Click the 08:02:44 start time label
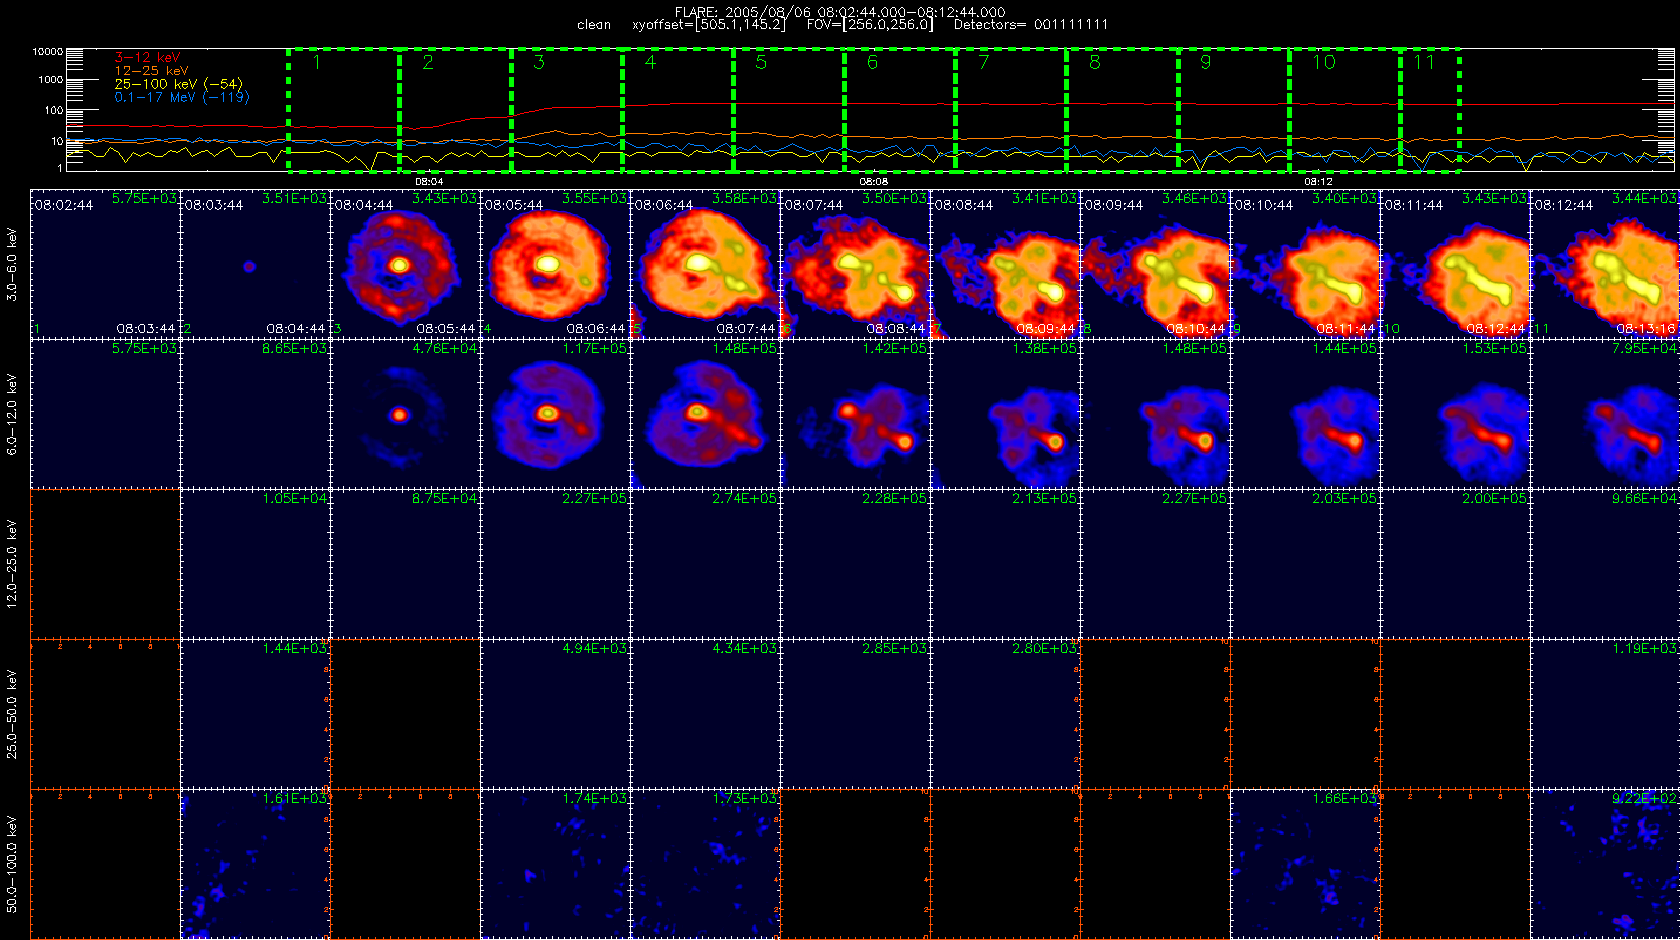This screenshot has width=1680, height=940. [64, 204]
